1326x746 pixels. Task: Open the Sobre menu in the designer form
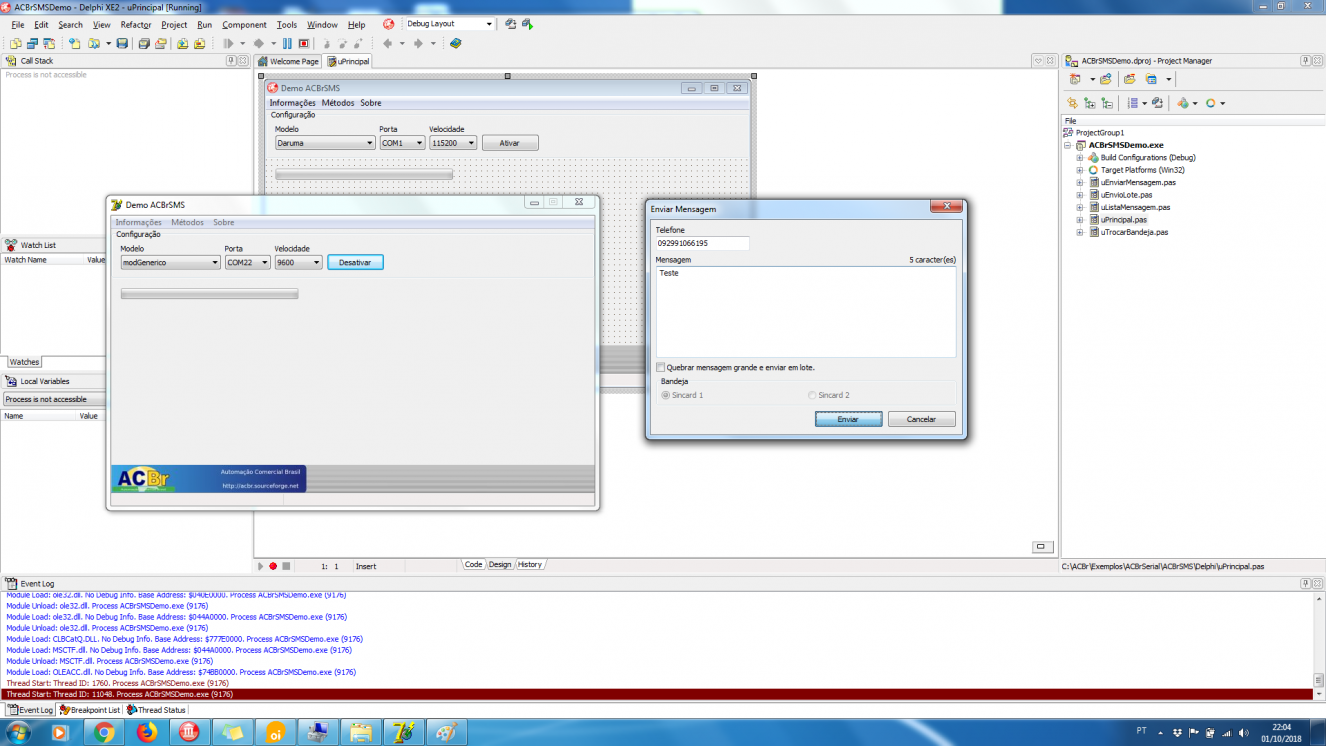coord(371,103)
